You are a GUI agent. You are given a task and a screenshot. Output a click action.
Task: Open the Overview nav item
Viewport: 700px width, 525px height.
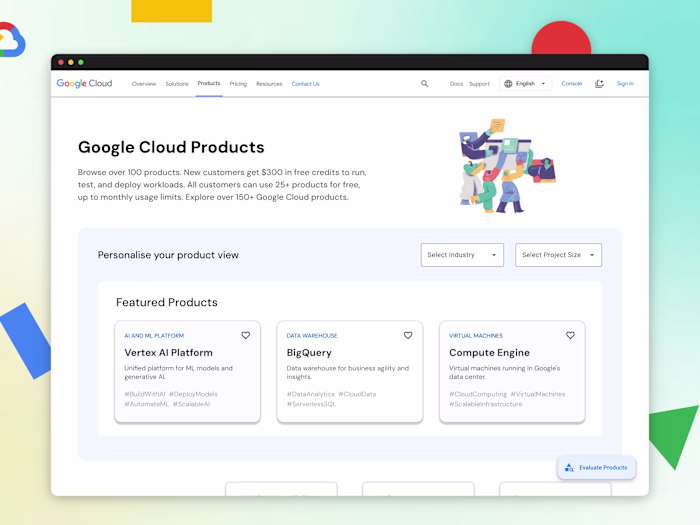pos(144,84)
